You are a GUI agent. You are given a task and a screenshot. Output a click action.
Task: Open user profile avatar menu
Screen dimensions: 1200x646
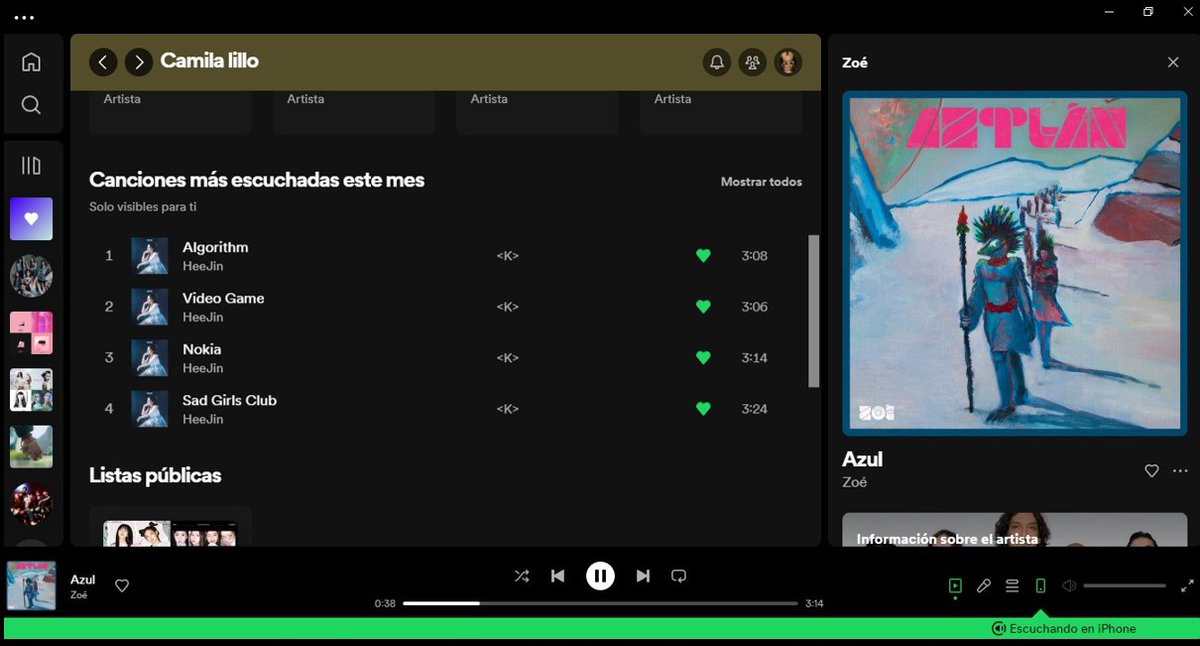pos(788,62)
